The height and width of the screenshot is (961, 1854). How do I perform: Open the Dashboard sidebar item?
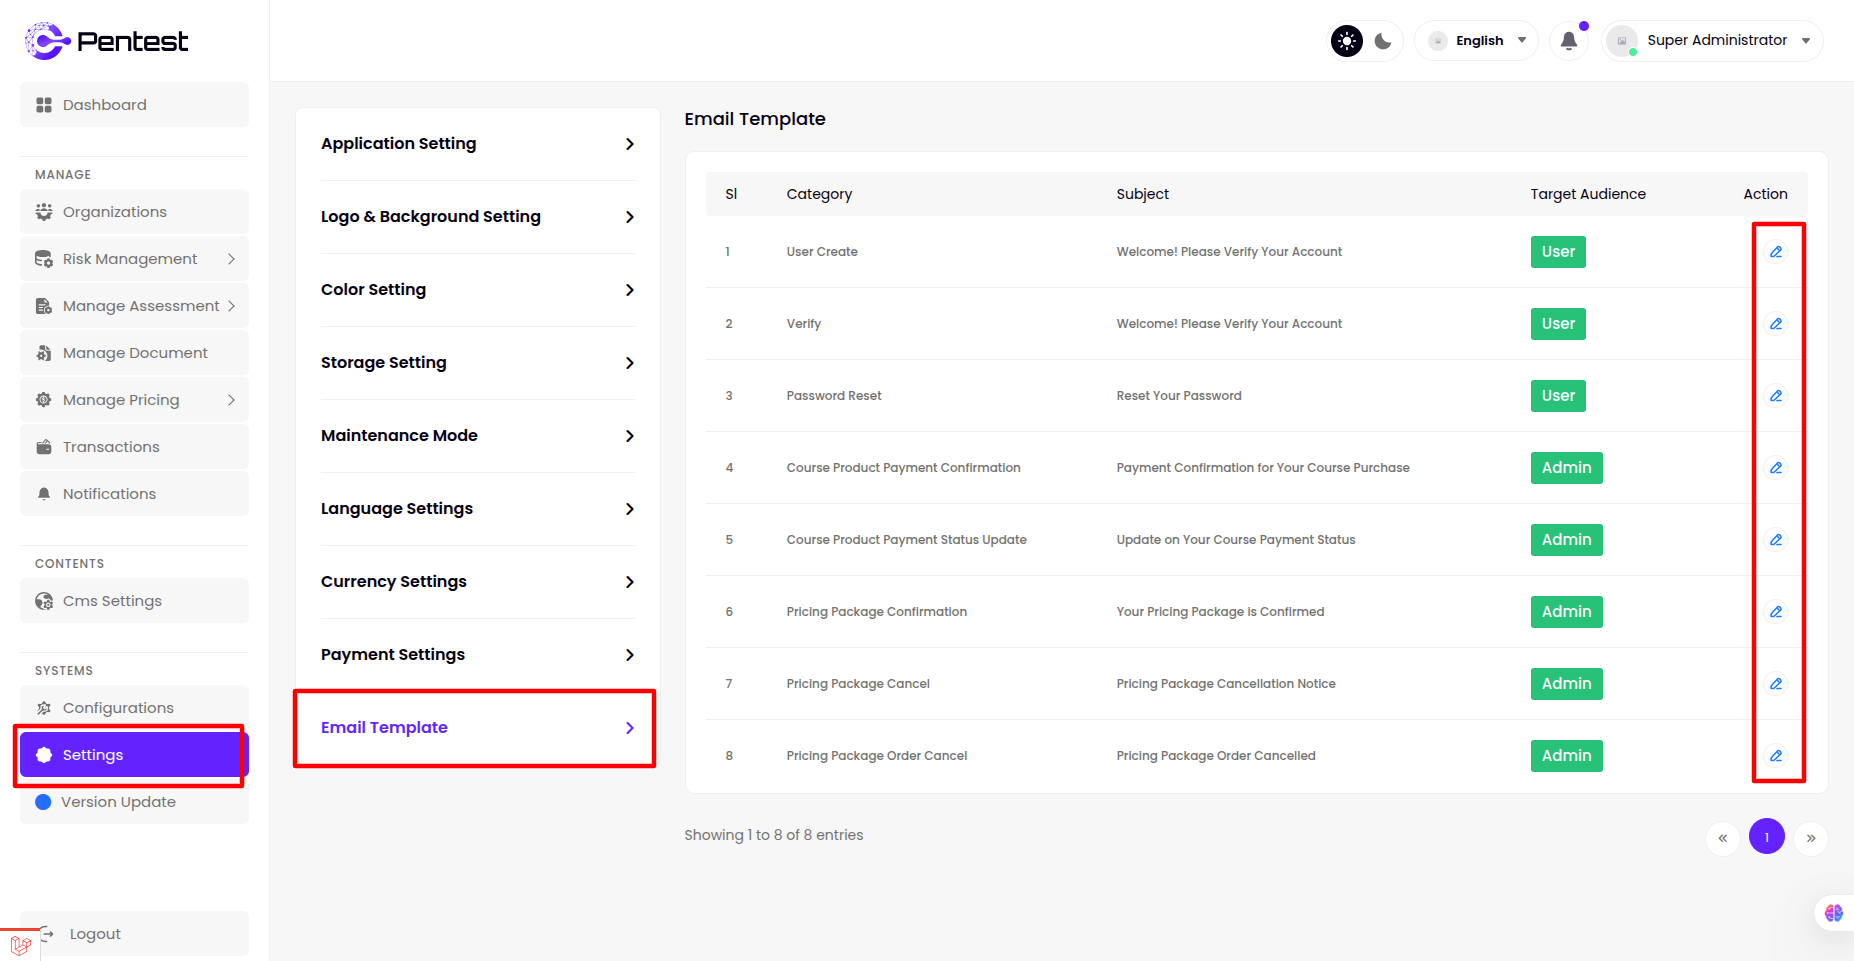(134, 105)
